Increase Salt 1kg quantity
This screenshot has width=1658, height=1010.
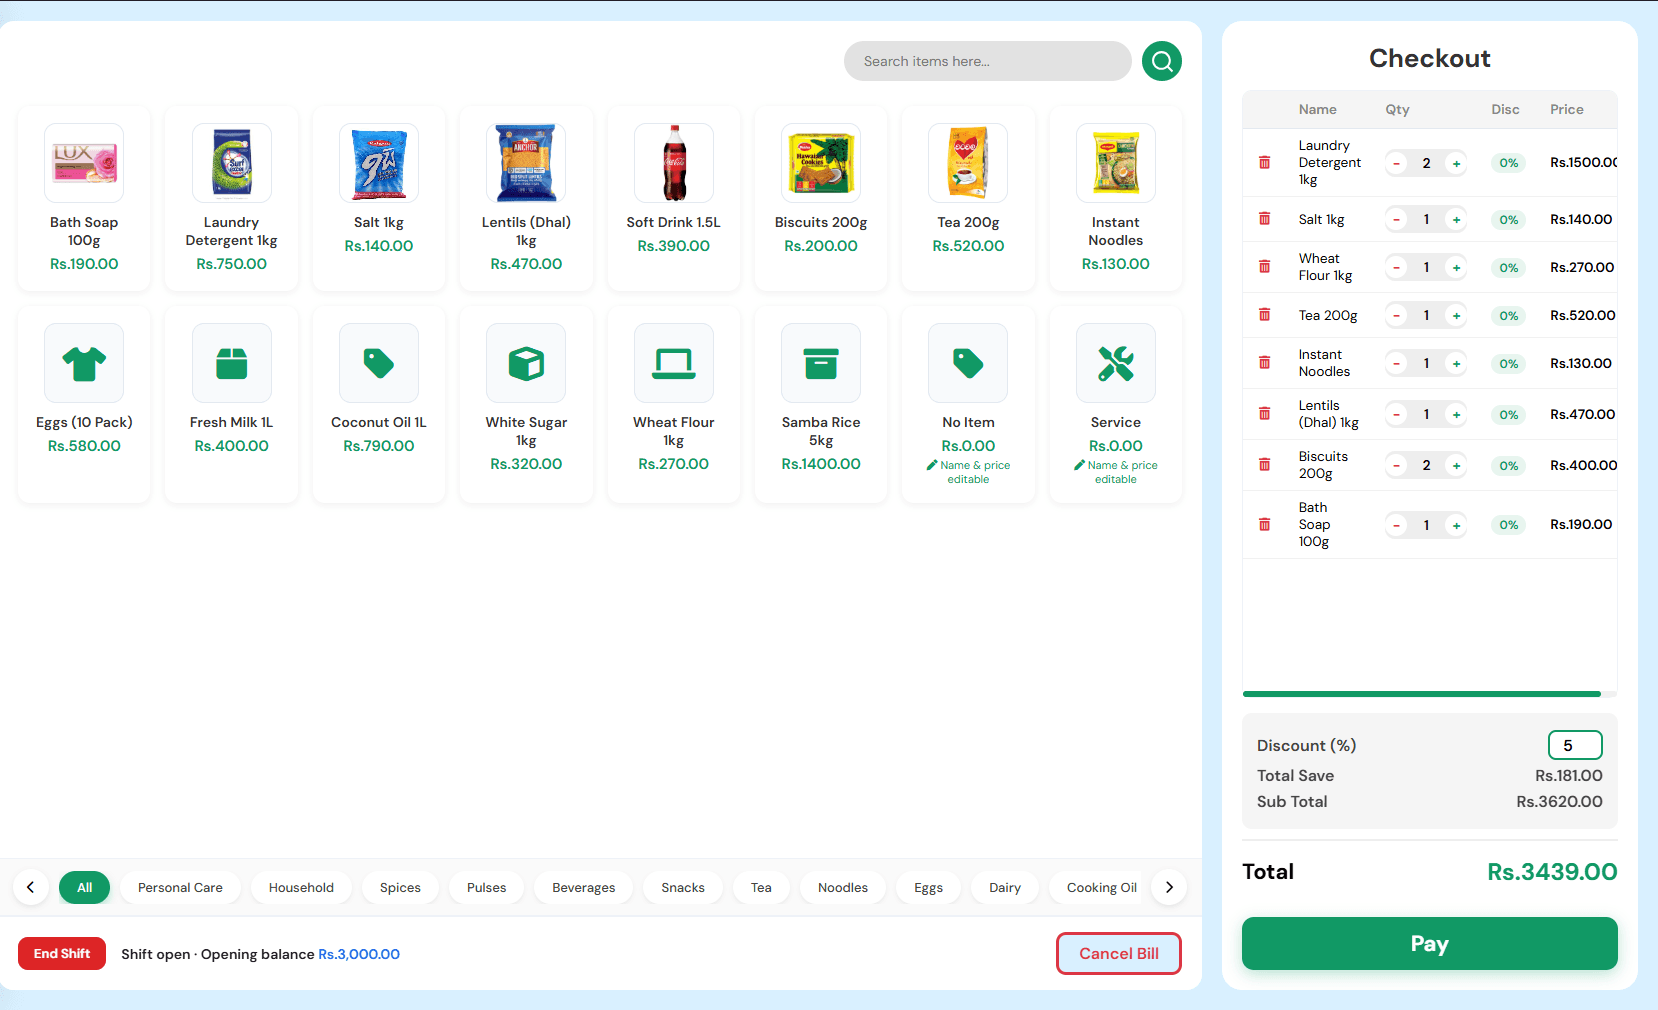(1456, 219)
